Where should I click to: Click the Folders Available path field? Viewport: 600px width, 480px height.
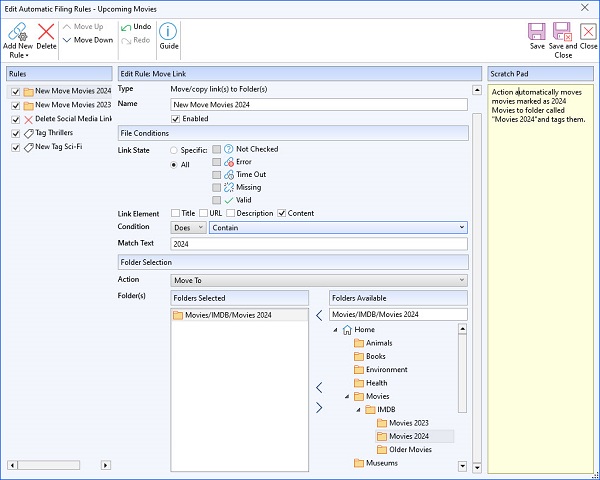click(398, 314)
